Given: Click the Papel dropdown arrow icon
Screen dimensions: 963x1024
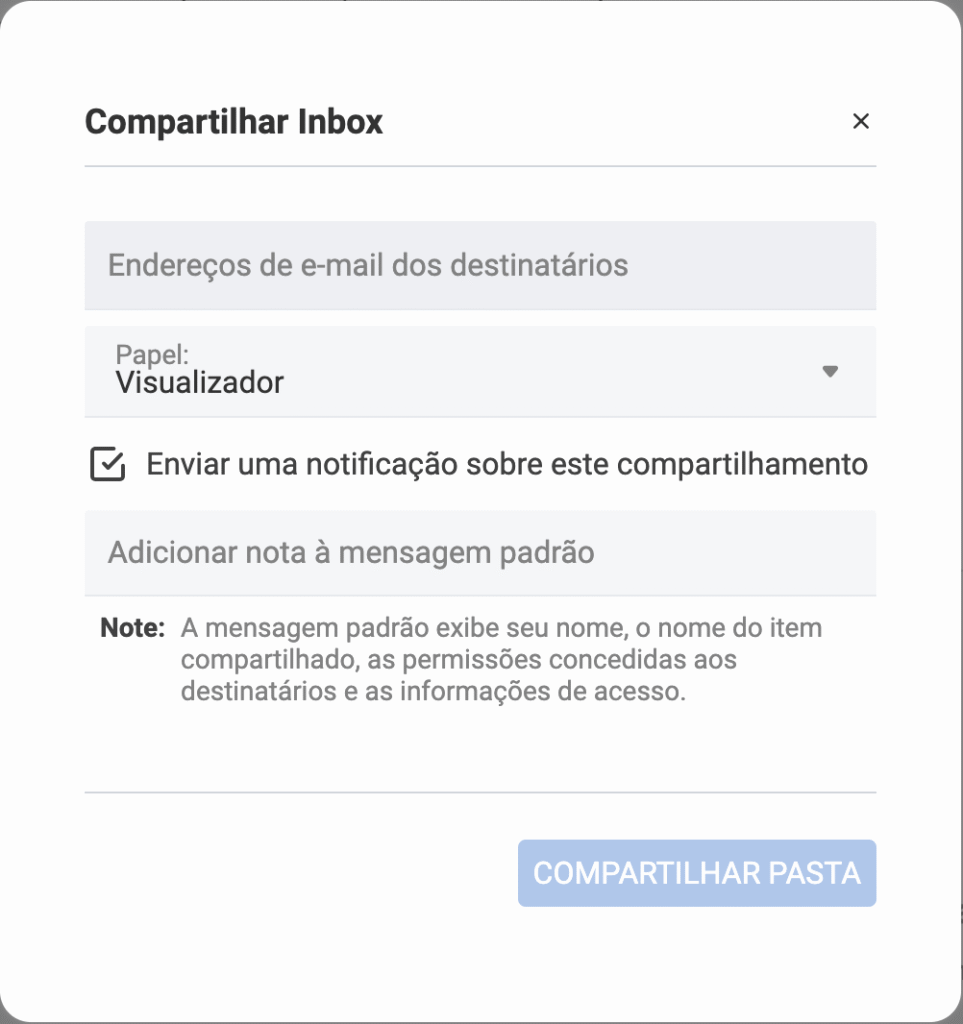Looking at the screenshot, I should [x=829, y=372].
